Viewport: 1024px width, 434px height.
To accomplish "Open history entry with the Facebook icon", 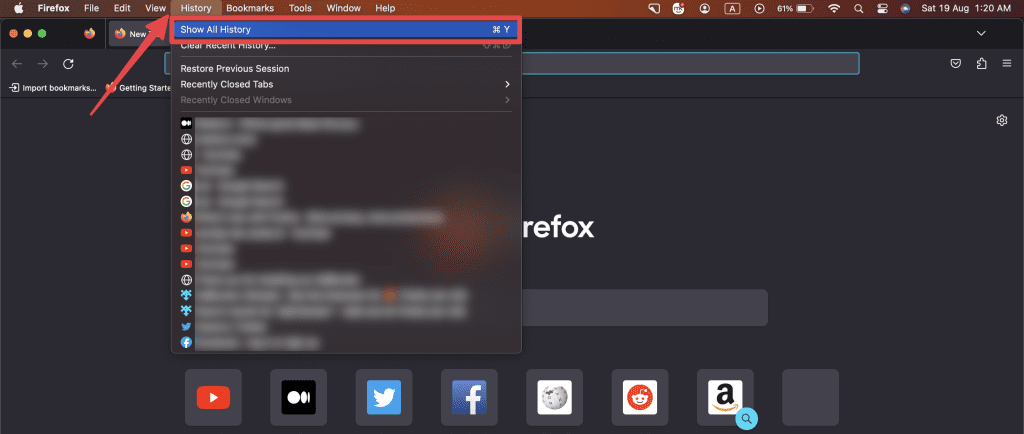I will (346, 342).
